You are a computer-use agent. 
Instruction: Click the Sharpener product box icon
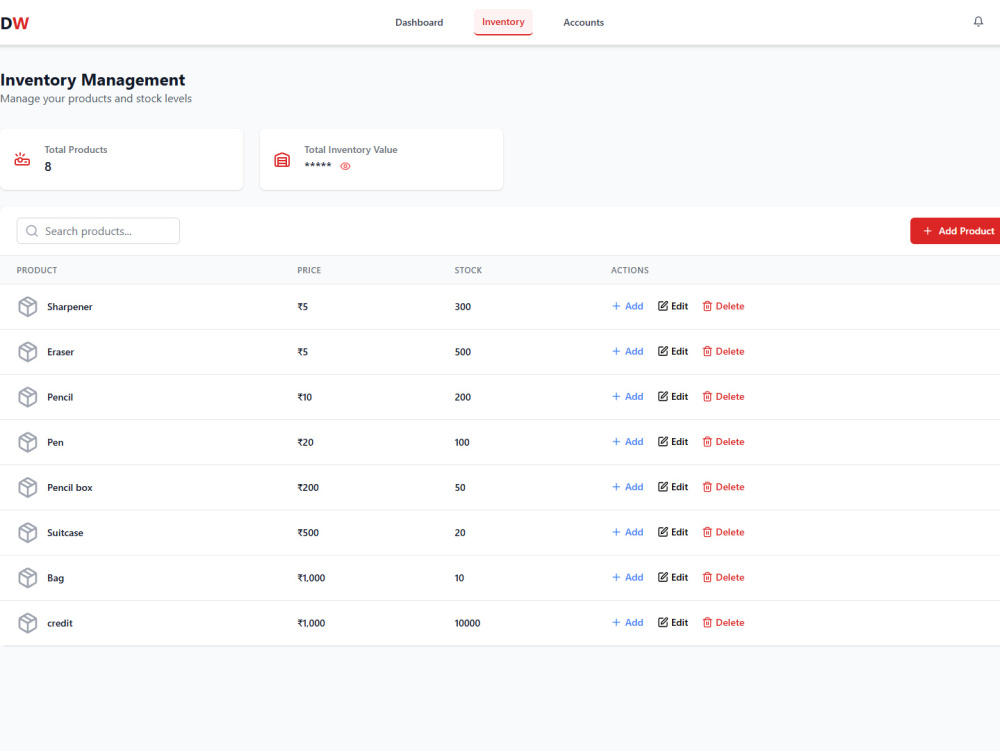click(x=27, y=307)
